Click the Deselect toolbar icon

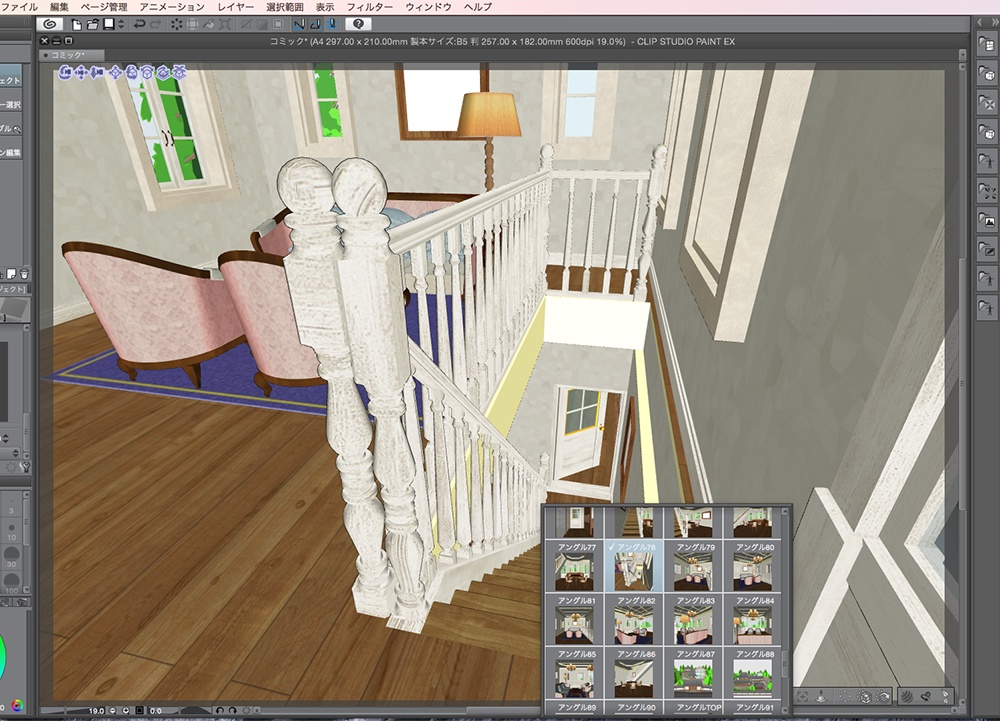coord(246,24)
